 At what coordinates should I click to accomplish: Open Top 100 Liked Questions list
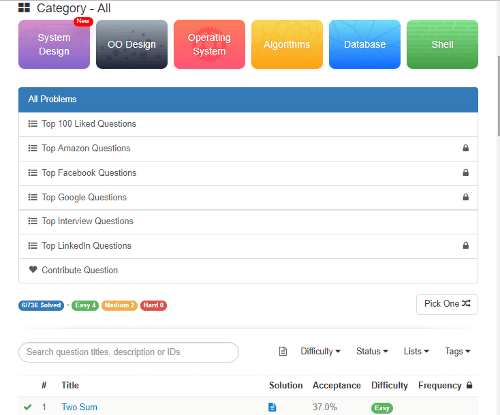click(248, 124)
